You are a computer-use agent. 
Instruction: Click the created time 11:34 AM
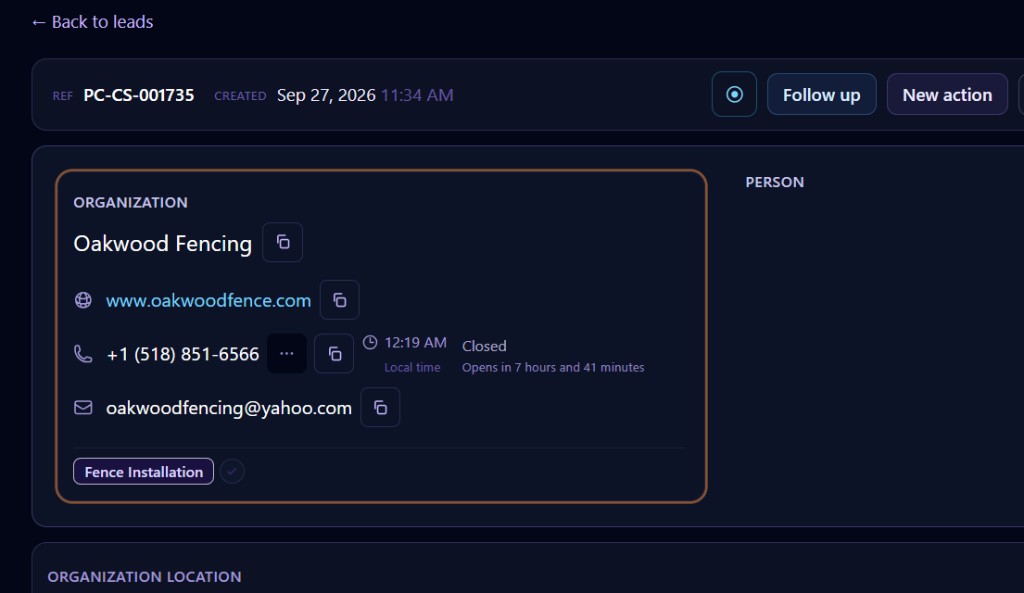point(417,95)
